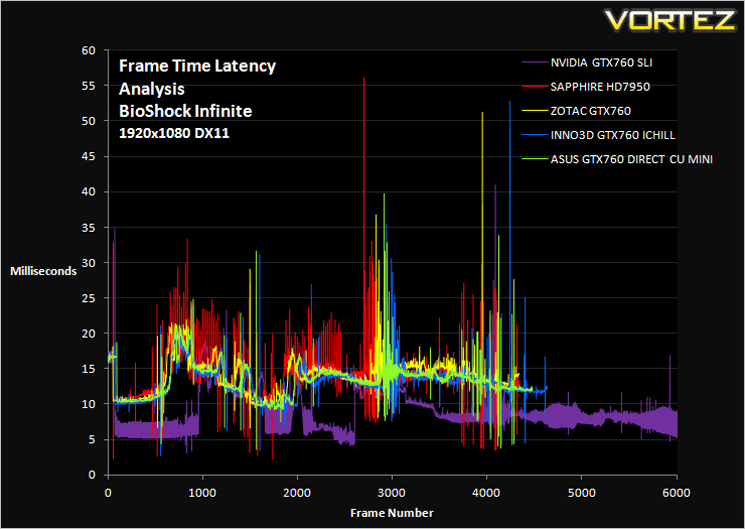This screenshot has height=529, width=745.
Task: Click the 60 value on the y-axis
Action: (89, 50)
